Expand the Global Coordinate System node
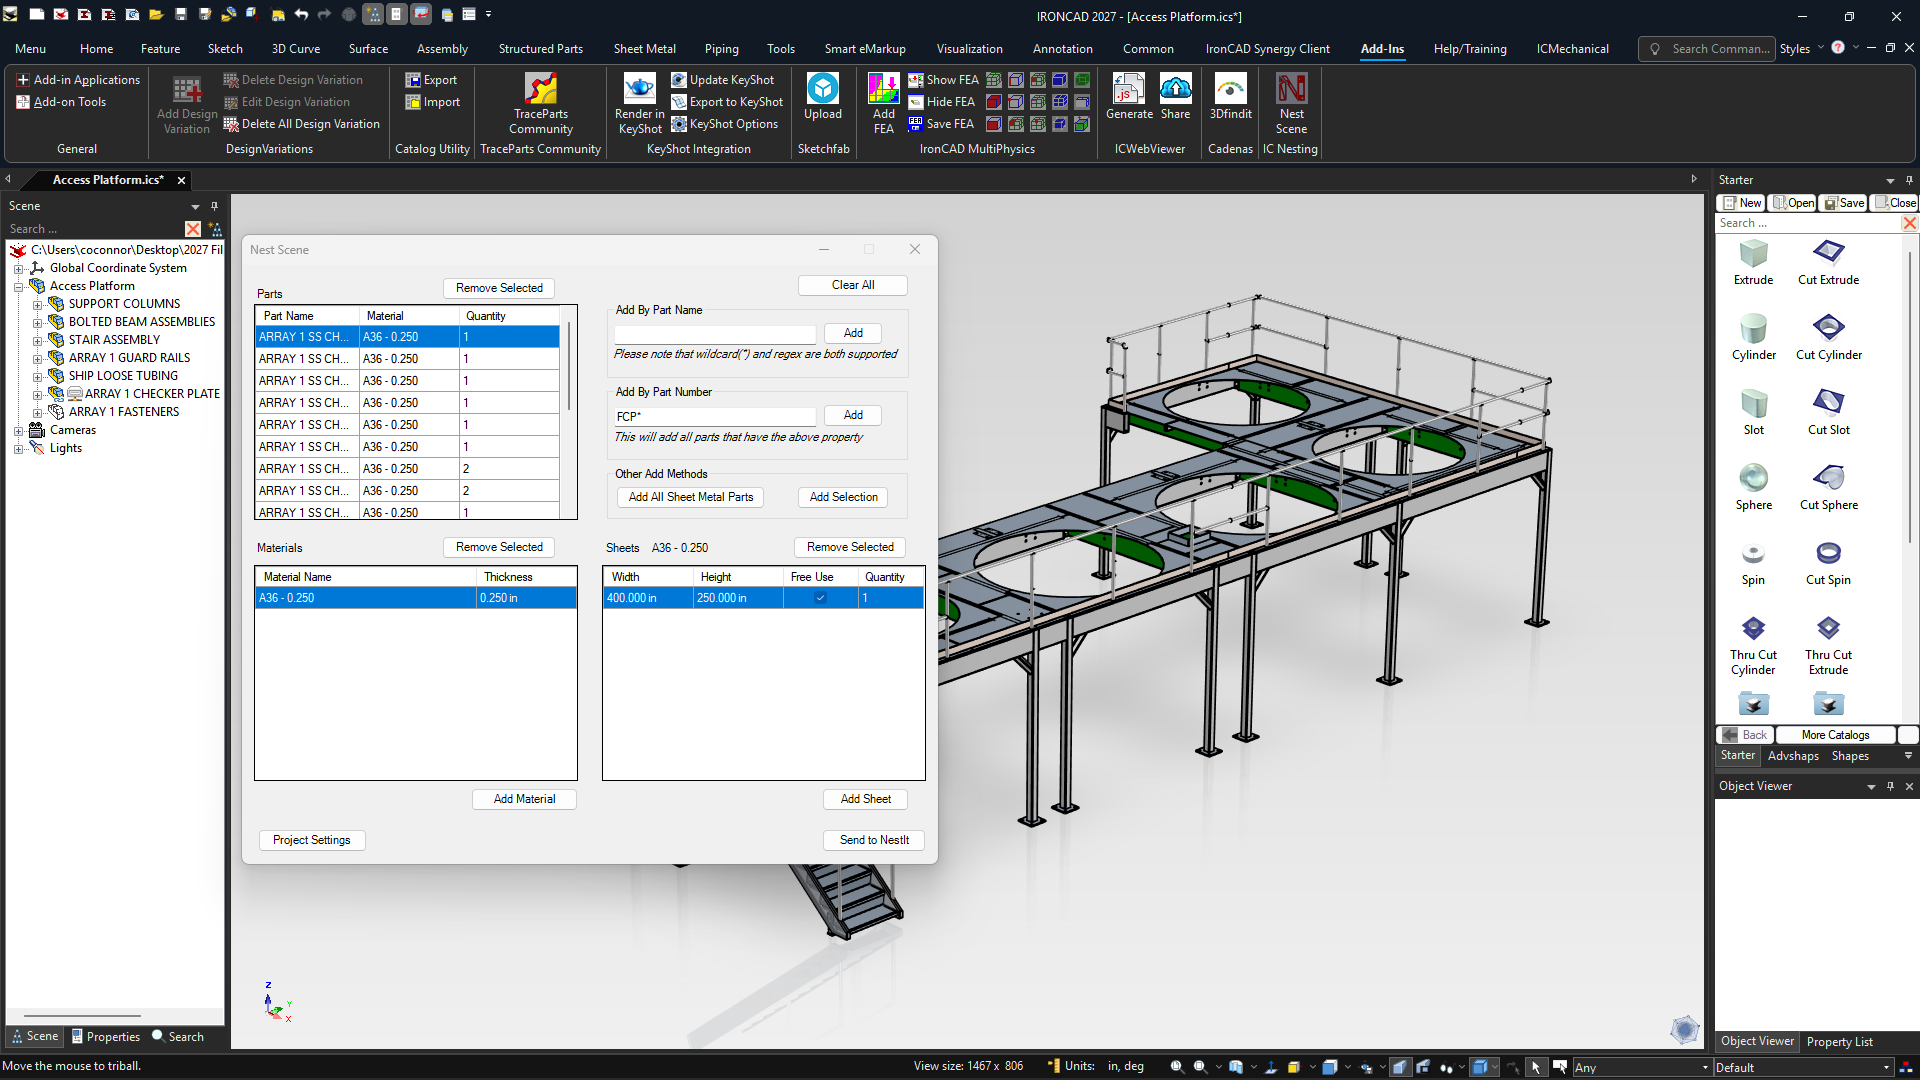1920x1080 pixels. 18,268
